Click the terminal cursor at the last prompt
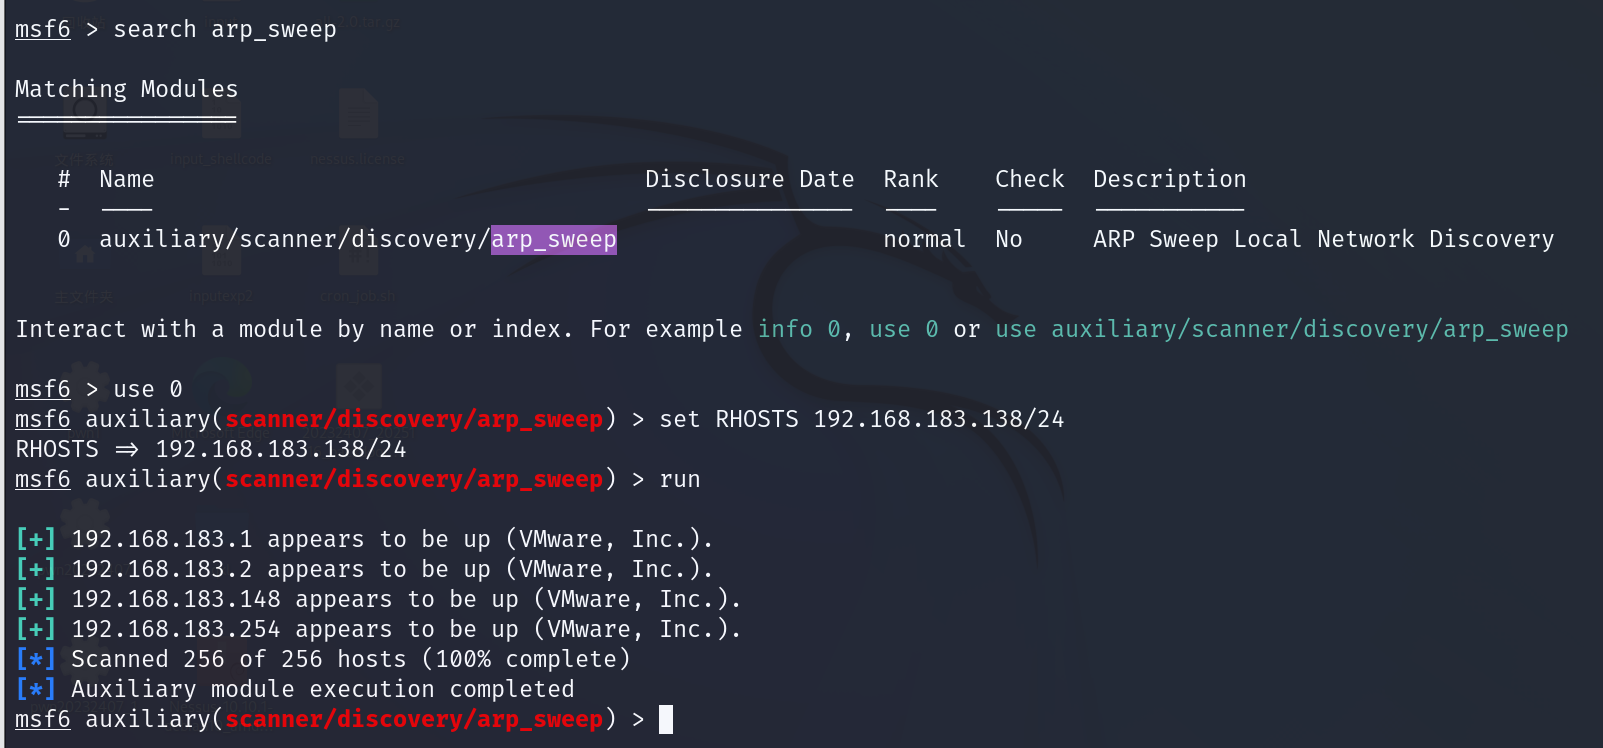Screen dimensions: 1603x748 click(666, 719)
